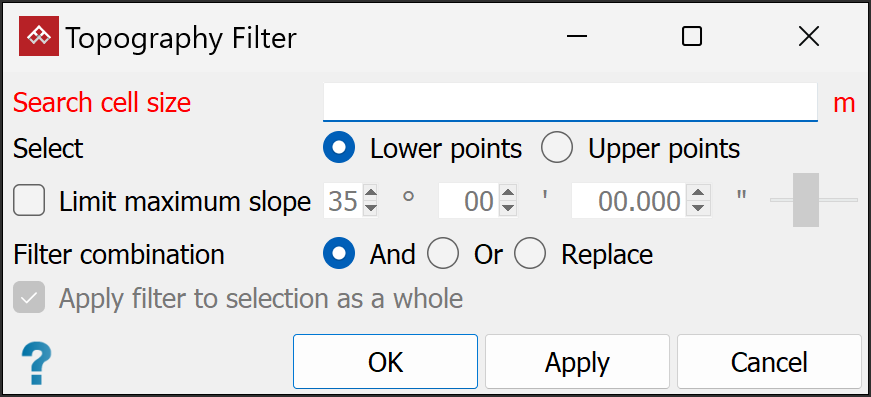Click the red Topography Filter app icon
The image size is (871, 397).
pos(39,37)
